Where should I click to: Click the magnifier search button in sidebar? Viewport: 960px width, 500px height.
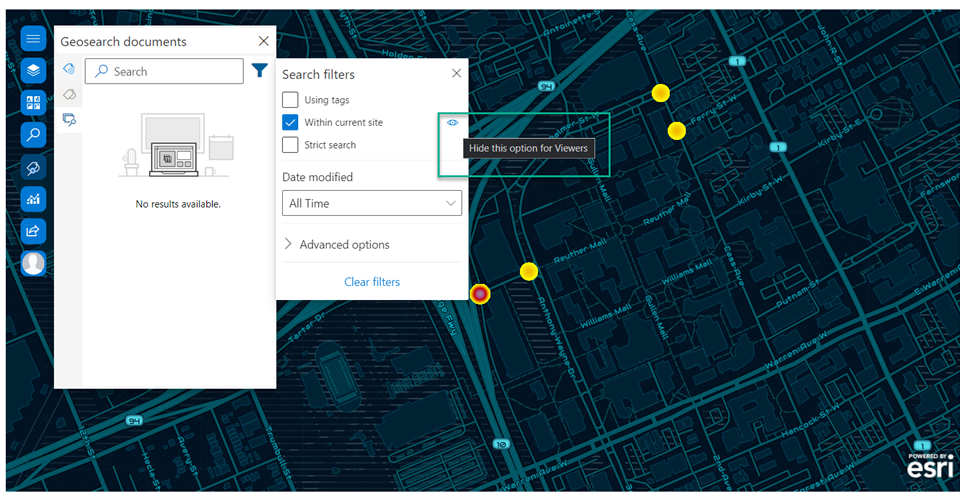pos(33,134)
